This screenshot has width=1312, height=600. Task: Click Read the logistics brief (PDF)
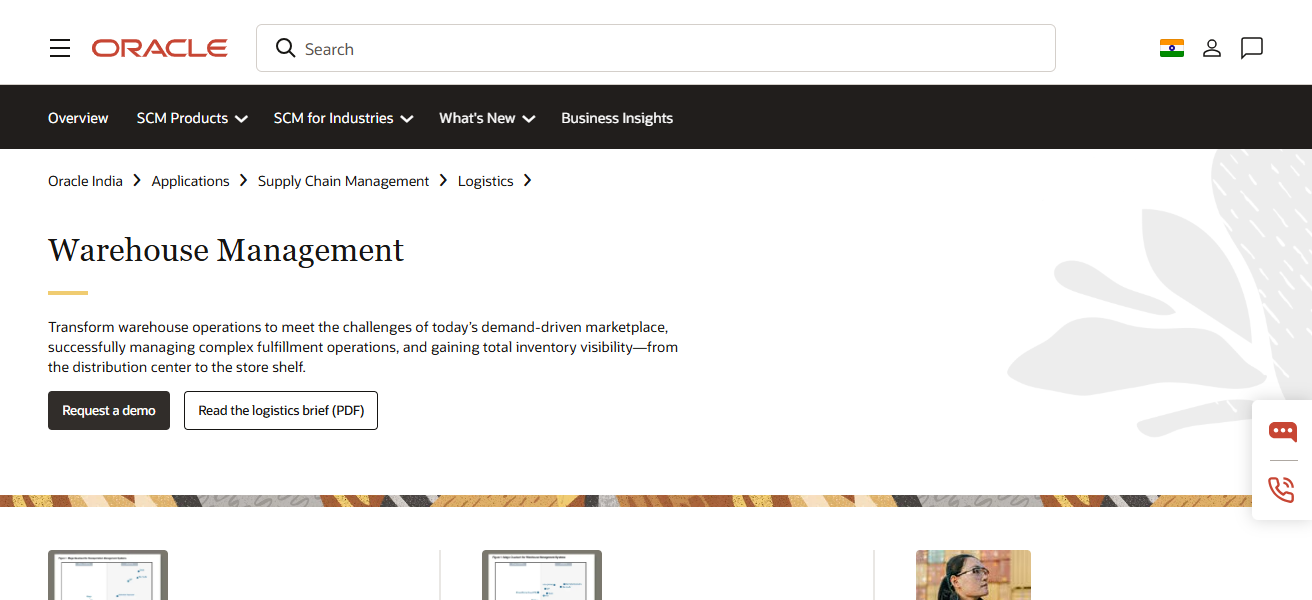[x=281, y=410]
